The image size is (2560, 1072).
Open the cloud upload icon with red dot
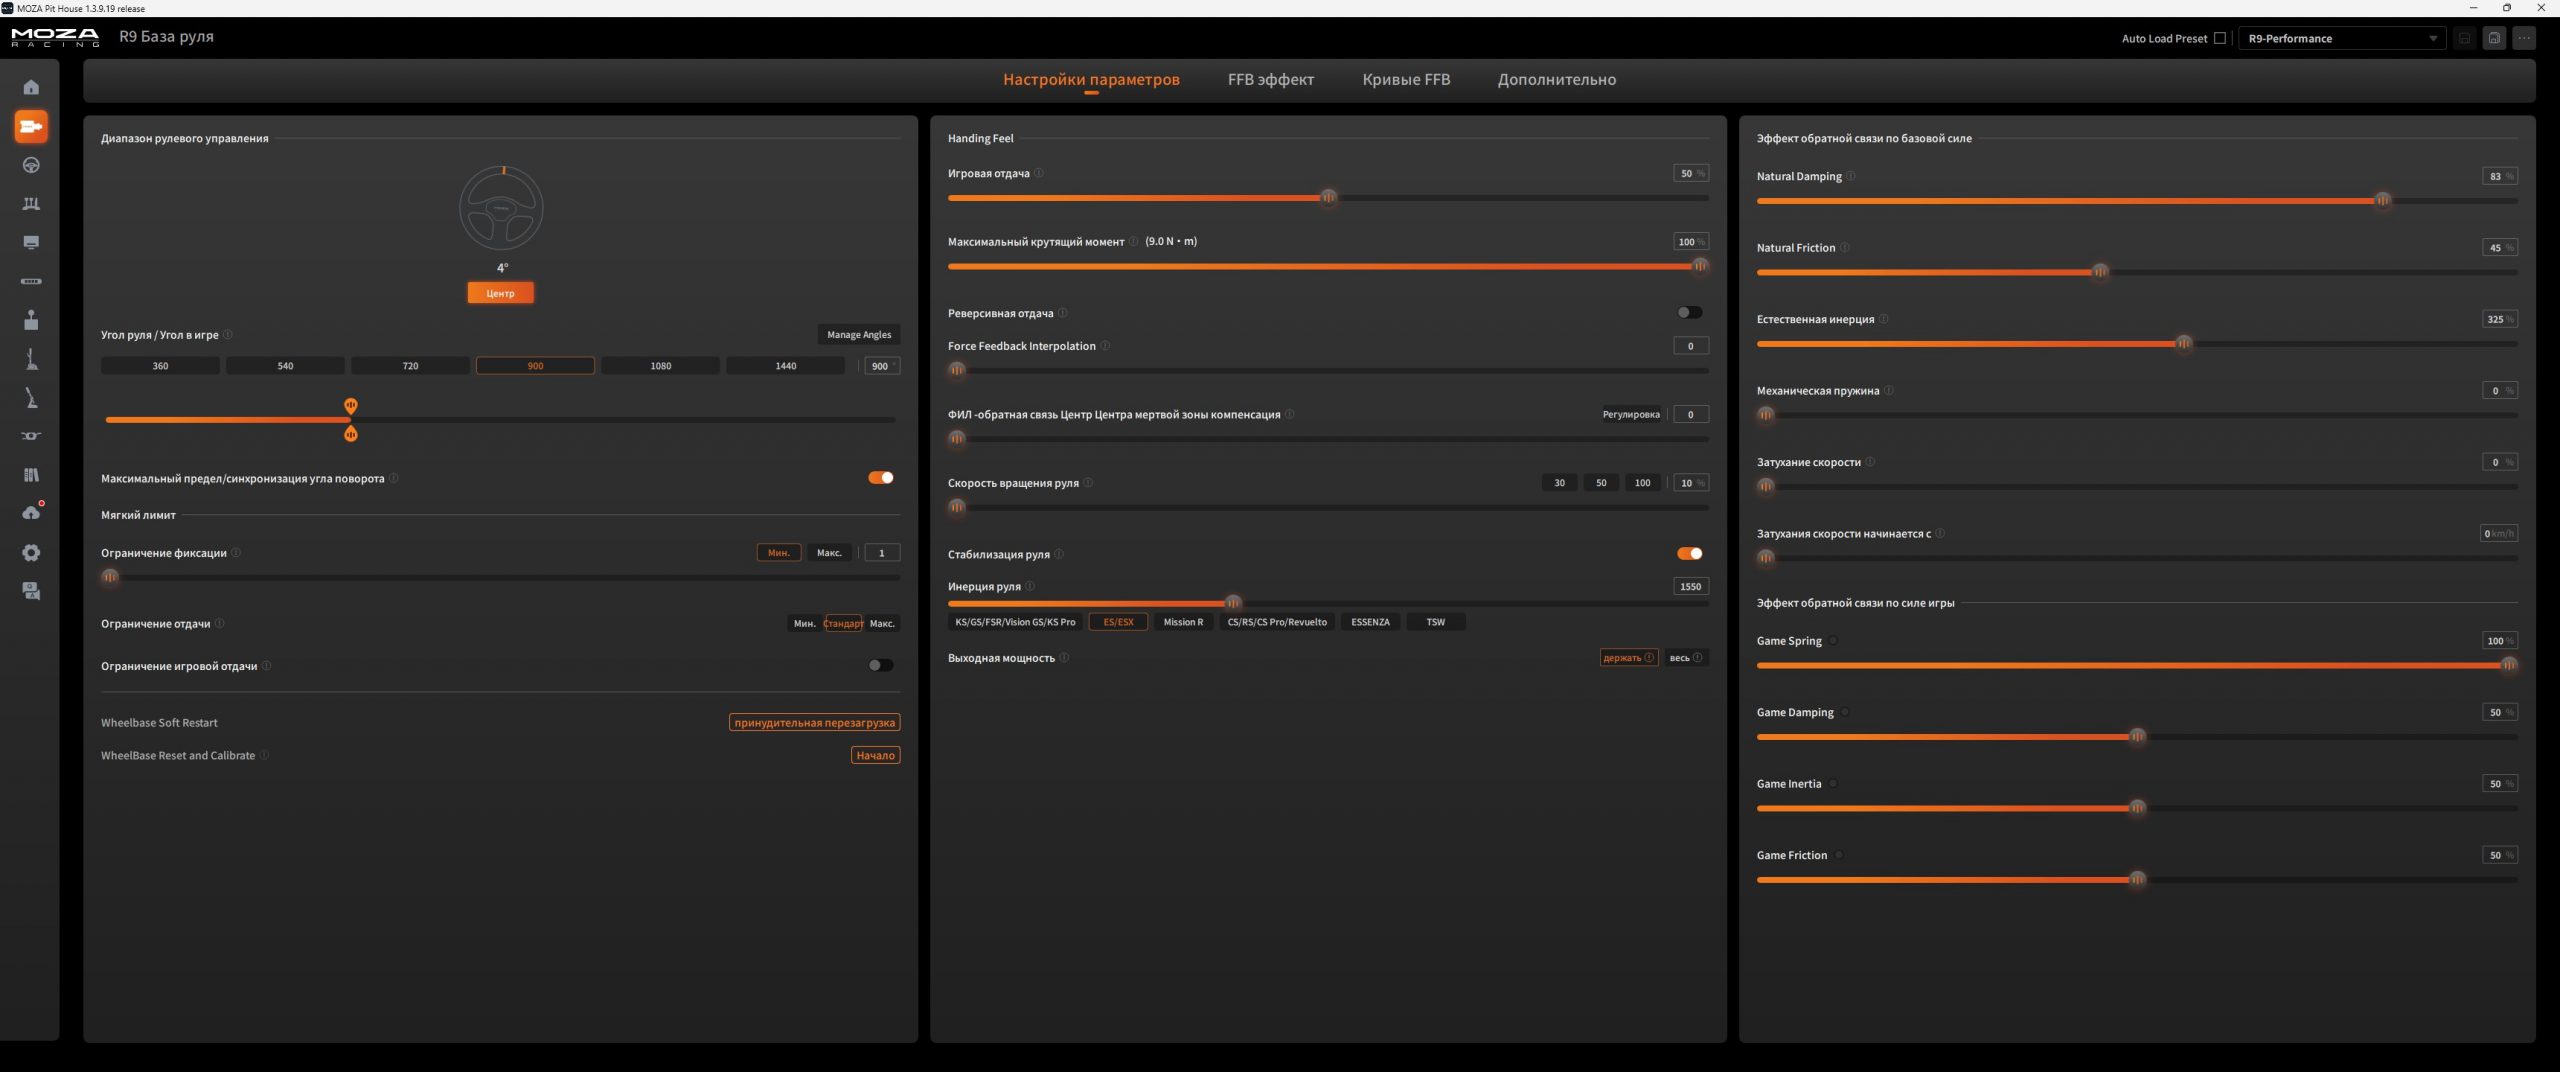(31, 512)
